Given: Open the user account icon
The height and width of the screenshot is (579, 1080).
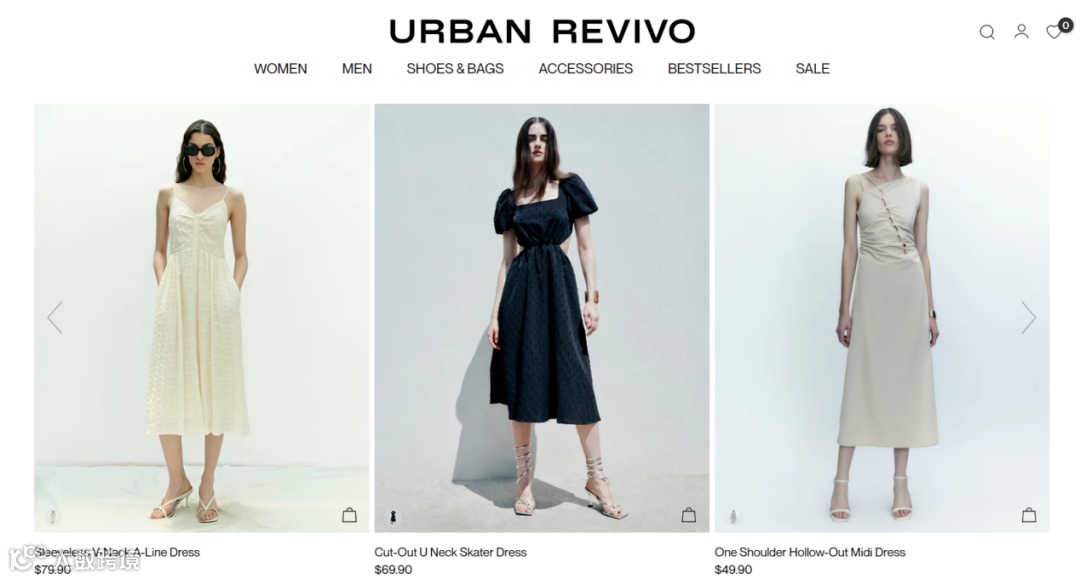Looking at the screenshot, I should click(1021, 32).
